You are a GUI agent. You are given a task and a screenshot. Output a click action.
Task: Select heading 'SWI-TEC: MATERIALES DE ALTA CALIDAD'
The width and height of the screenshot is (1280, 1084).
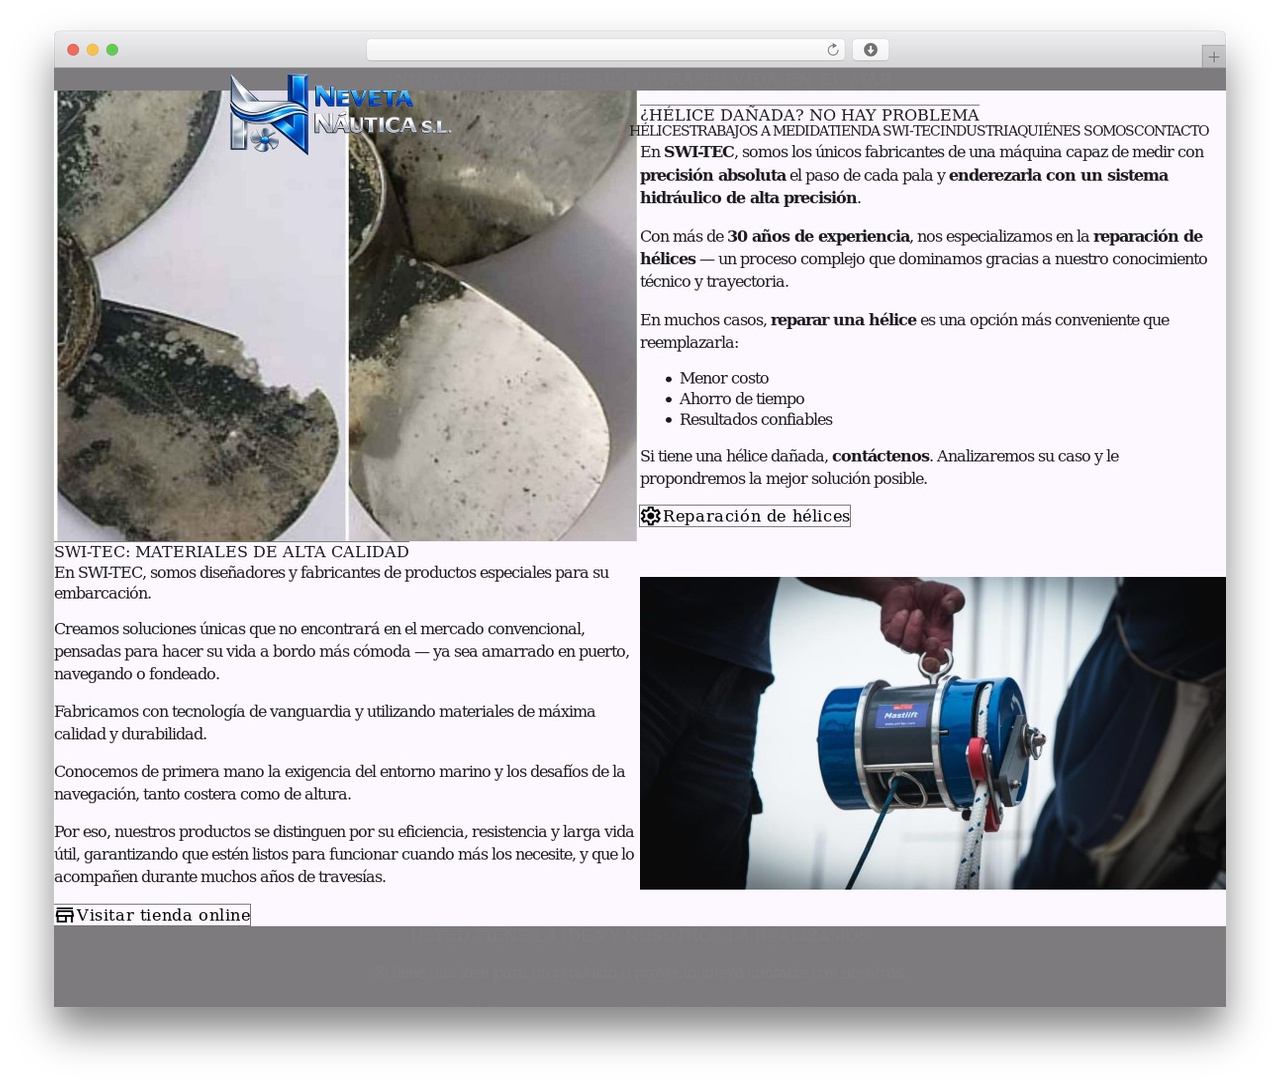tap(232, 552)
